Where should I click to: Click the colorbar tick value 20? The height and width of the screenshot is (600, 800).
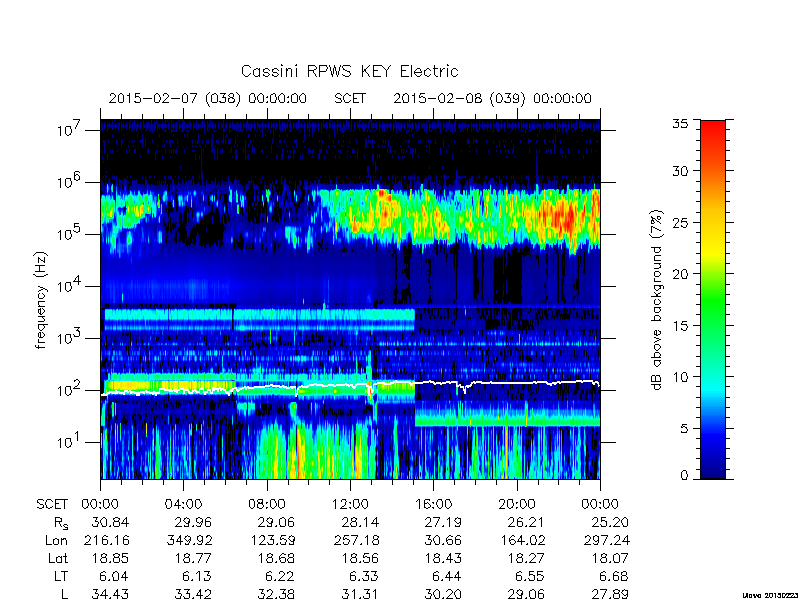point(681,274)
